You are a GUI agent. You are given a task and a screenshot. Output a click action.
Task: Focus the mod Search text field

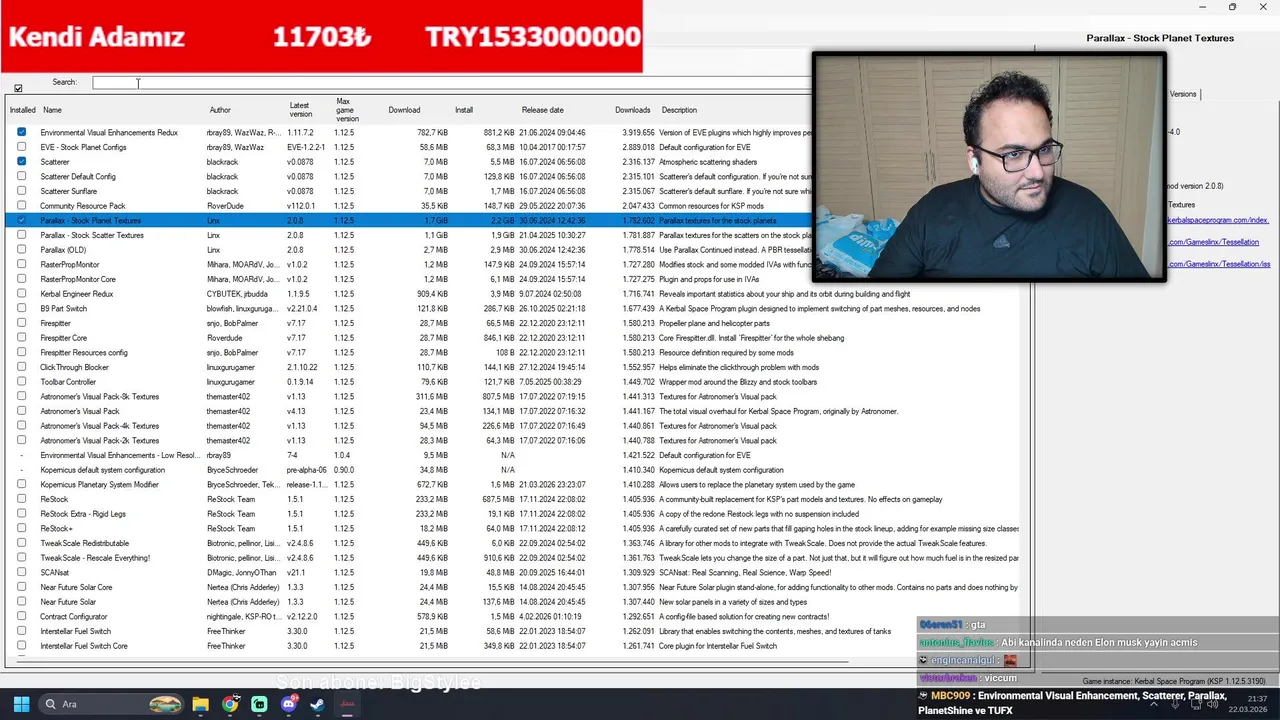(x=450, y=82)
